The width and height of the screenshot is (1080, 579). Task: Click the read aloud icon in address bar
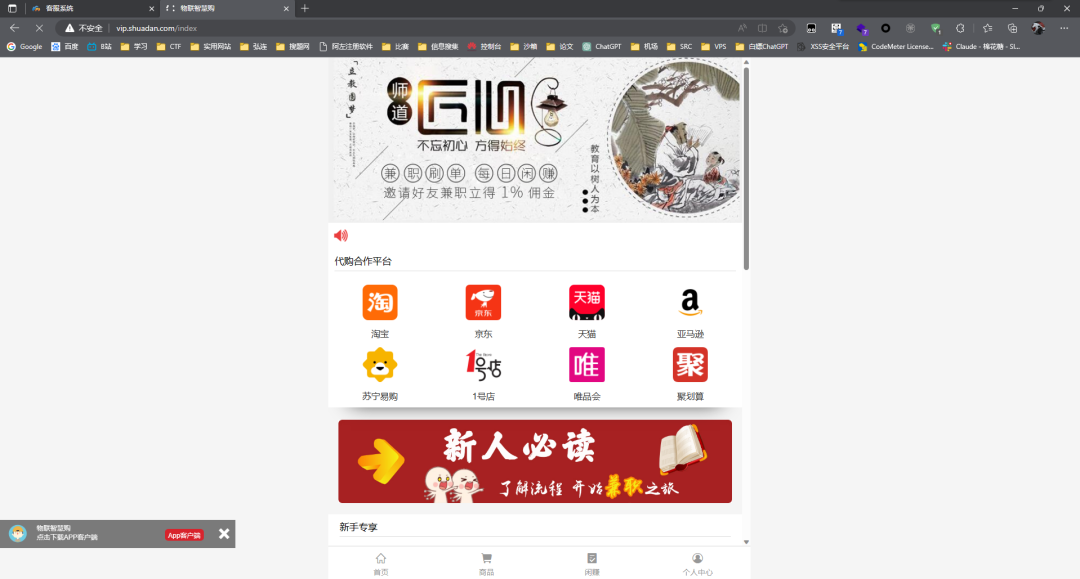(742, 28)
